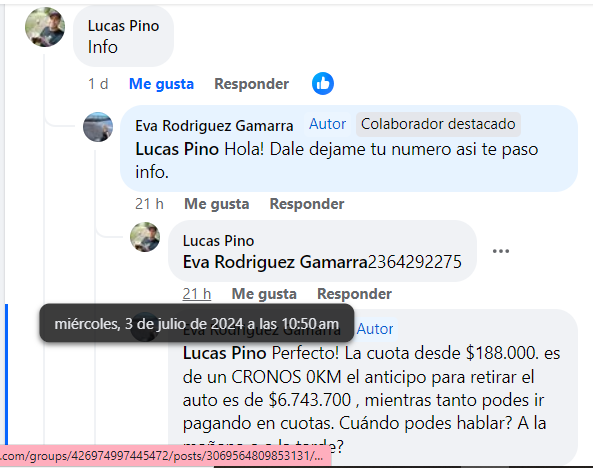Click Responder under the phone number comment

click(x=354, y=294)
